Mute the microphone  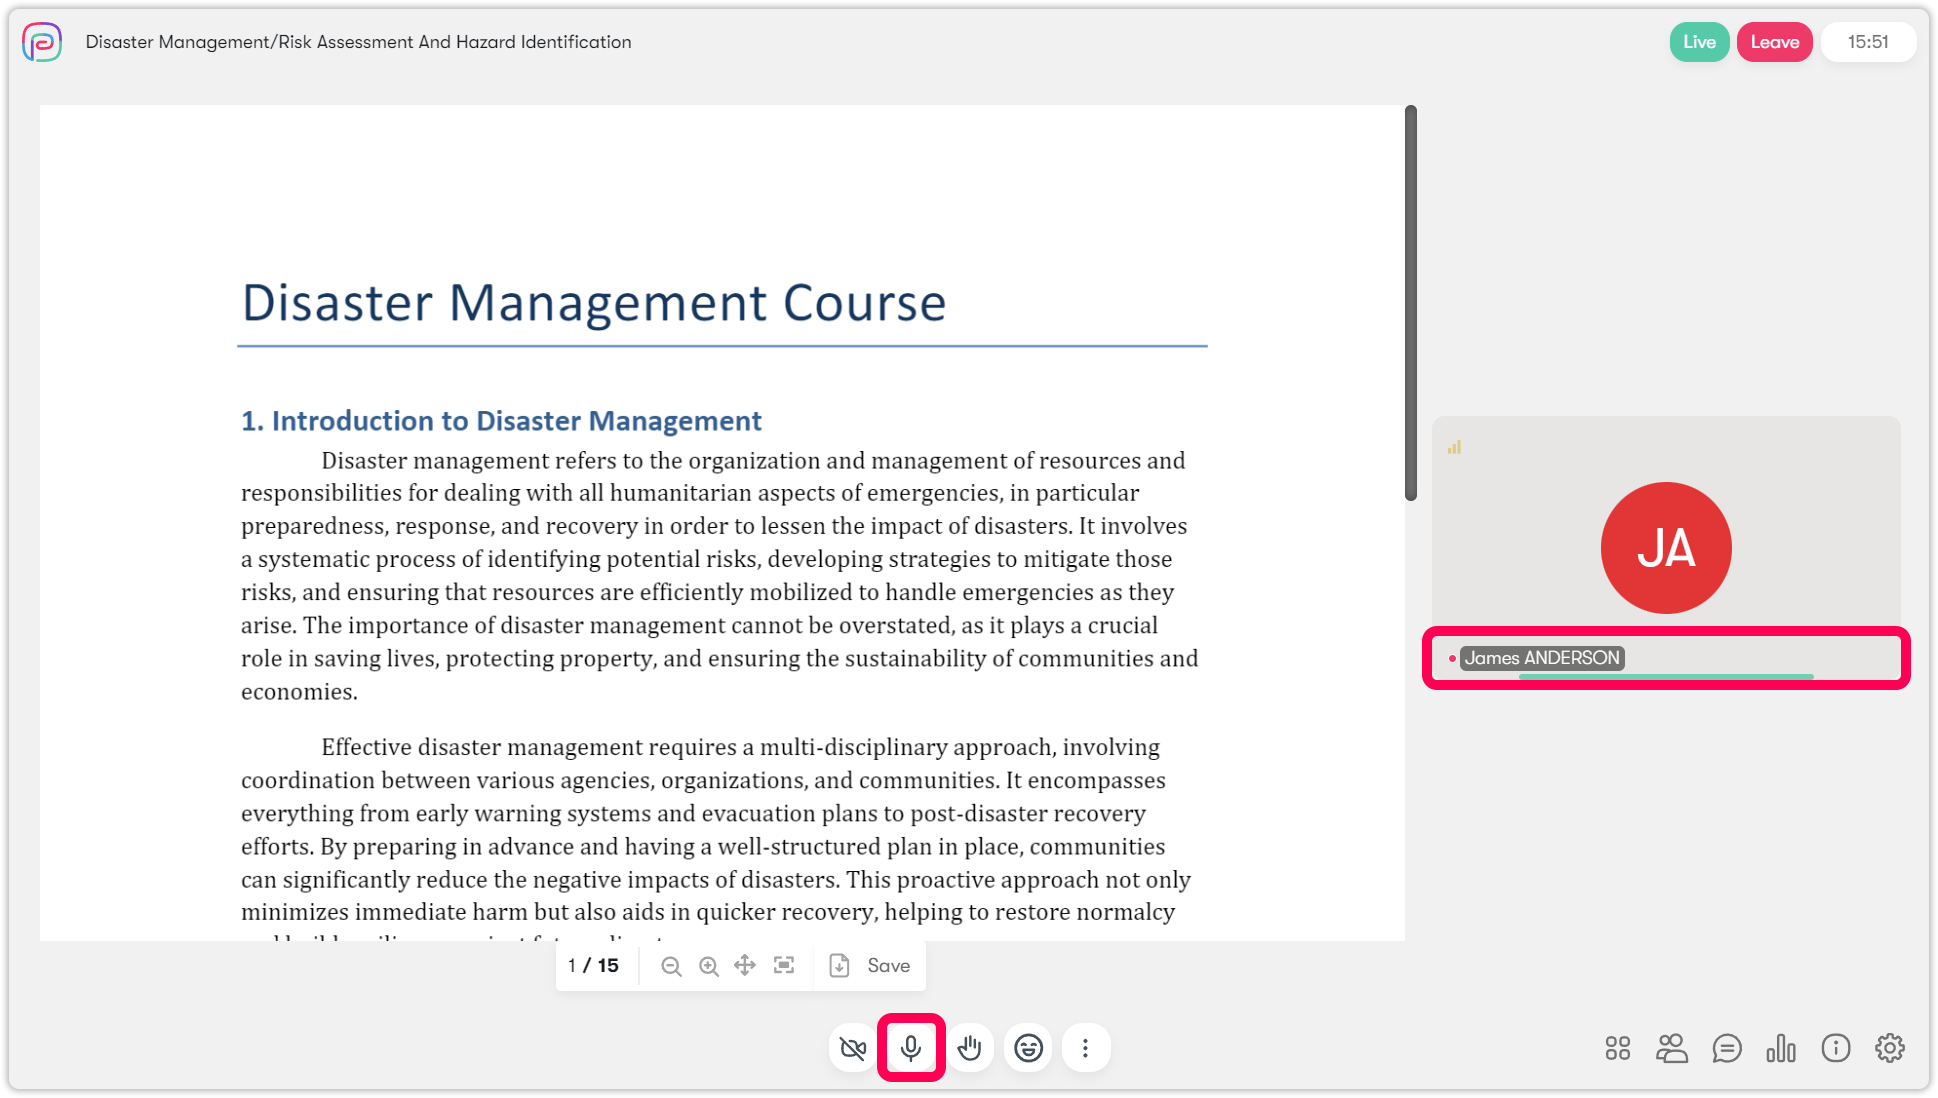click(911, 1048)
